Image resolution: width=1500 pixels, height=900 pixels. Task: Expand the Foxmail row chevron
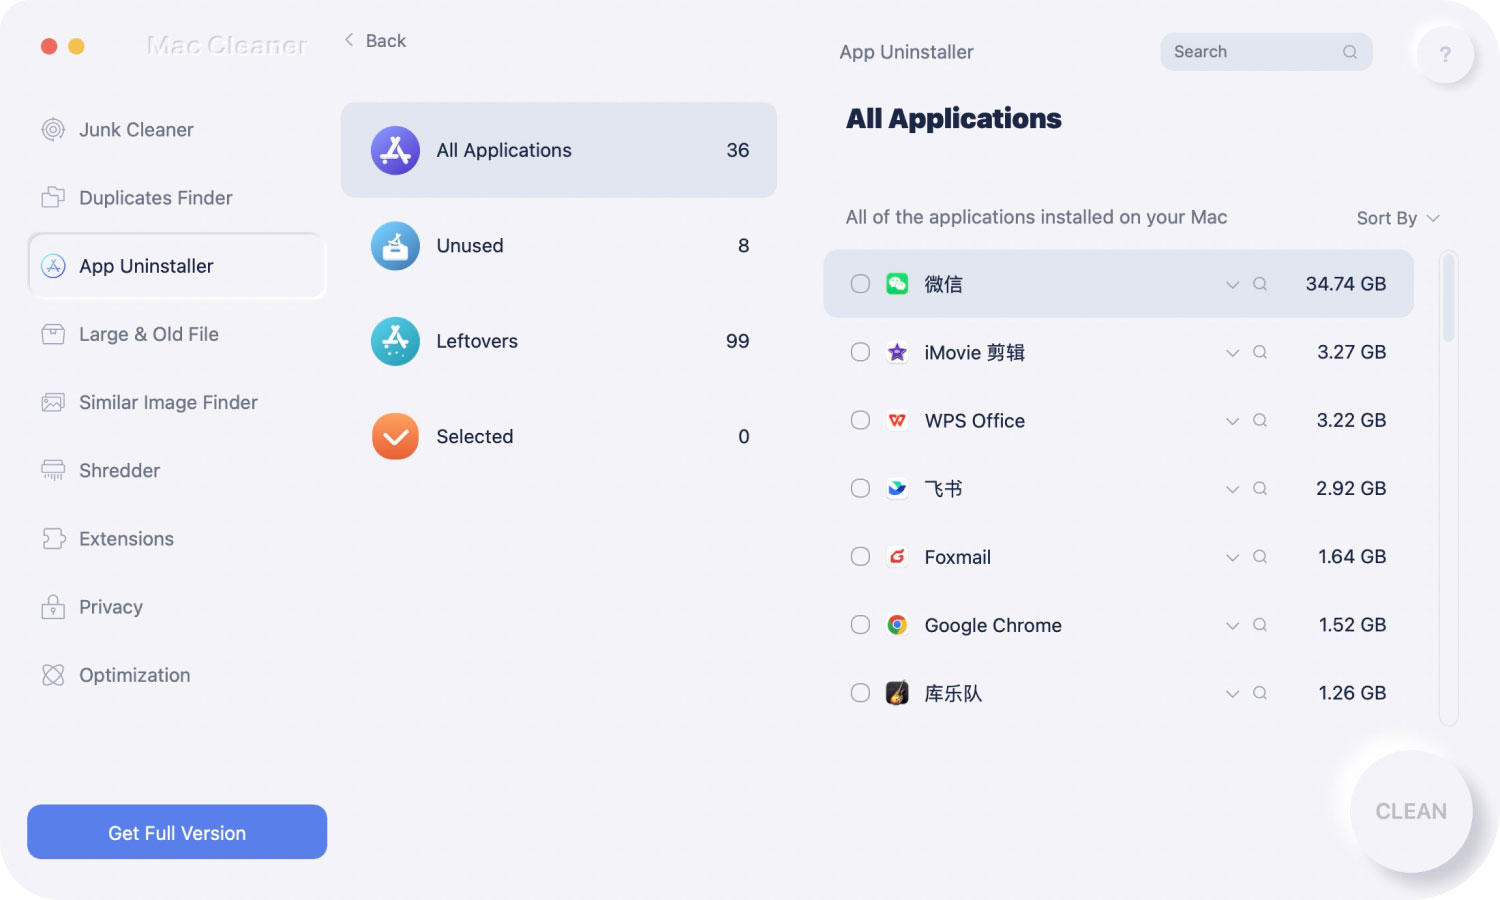pos(1232,557)
